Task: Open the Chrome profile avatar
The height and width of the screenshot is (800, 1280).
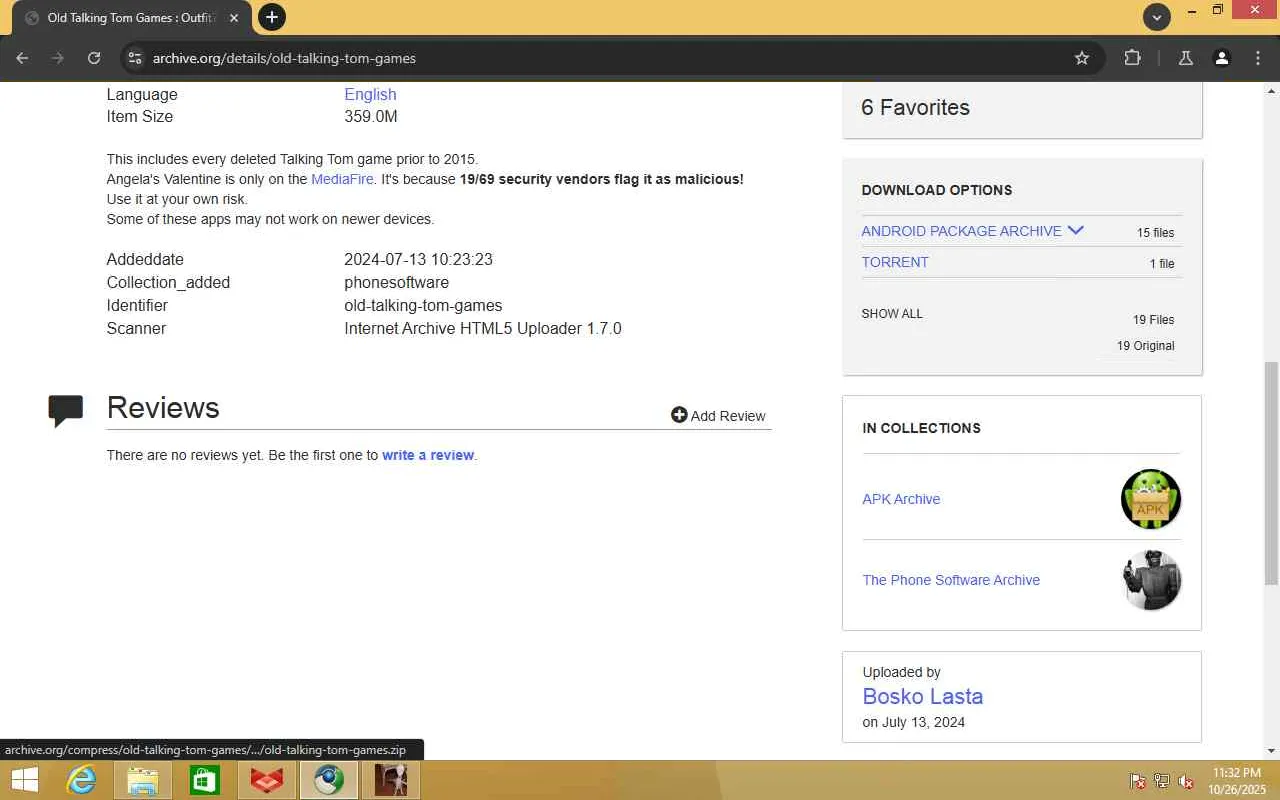Action: (1221, 58)
